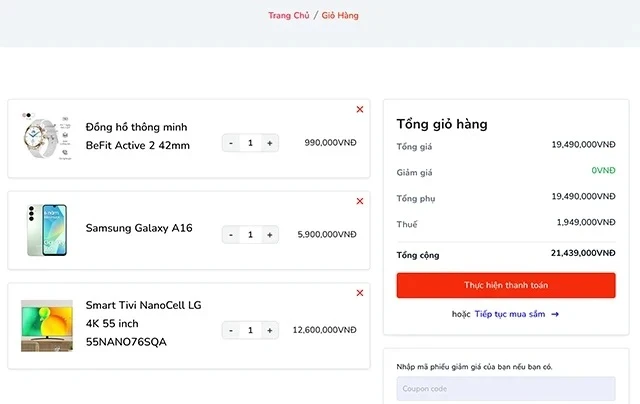Click the BeFit smartwatch product thumbnail
This screenshot has width=640, height=404.
pyautogui.click(x=46, y=137)
